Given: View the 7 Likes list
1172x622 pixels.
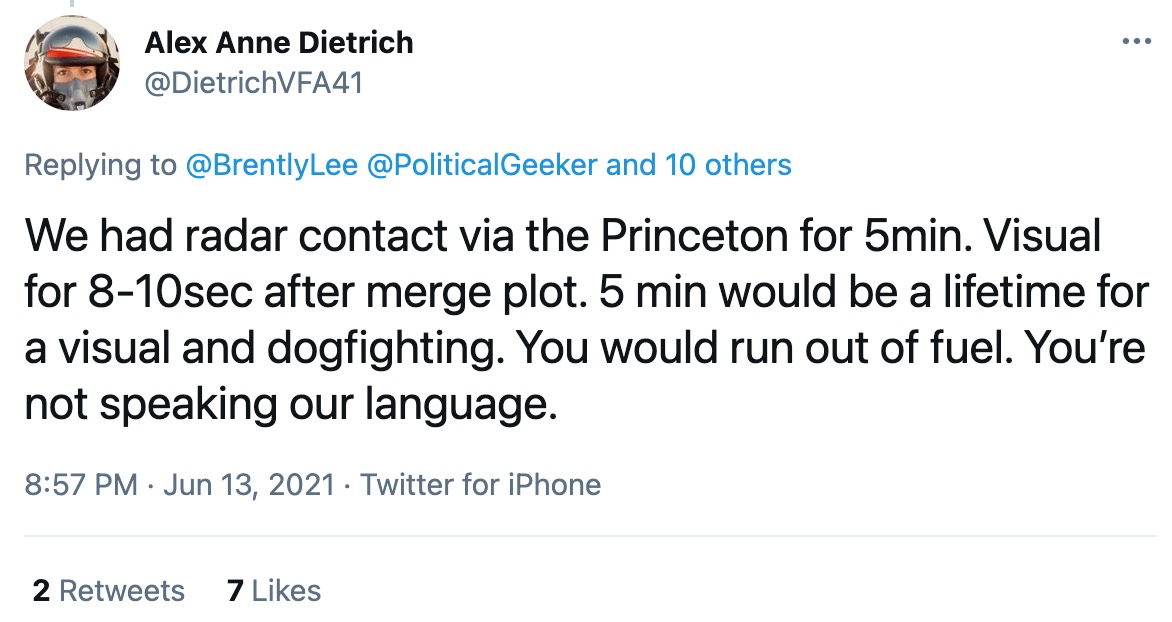Looking at the screenshot, I should click(x=273, y=591).
